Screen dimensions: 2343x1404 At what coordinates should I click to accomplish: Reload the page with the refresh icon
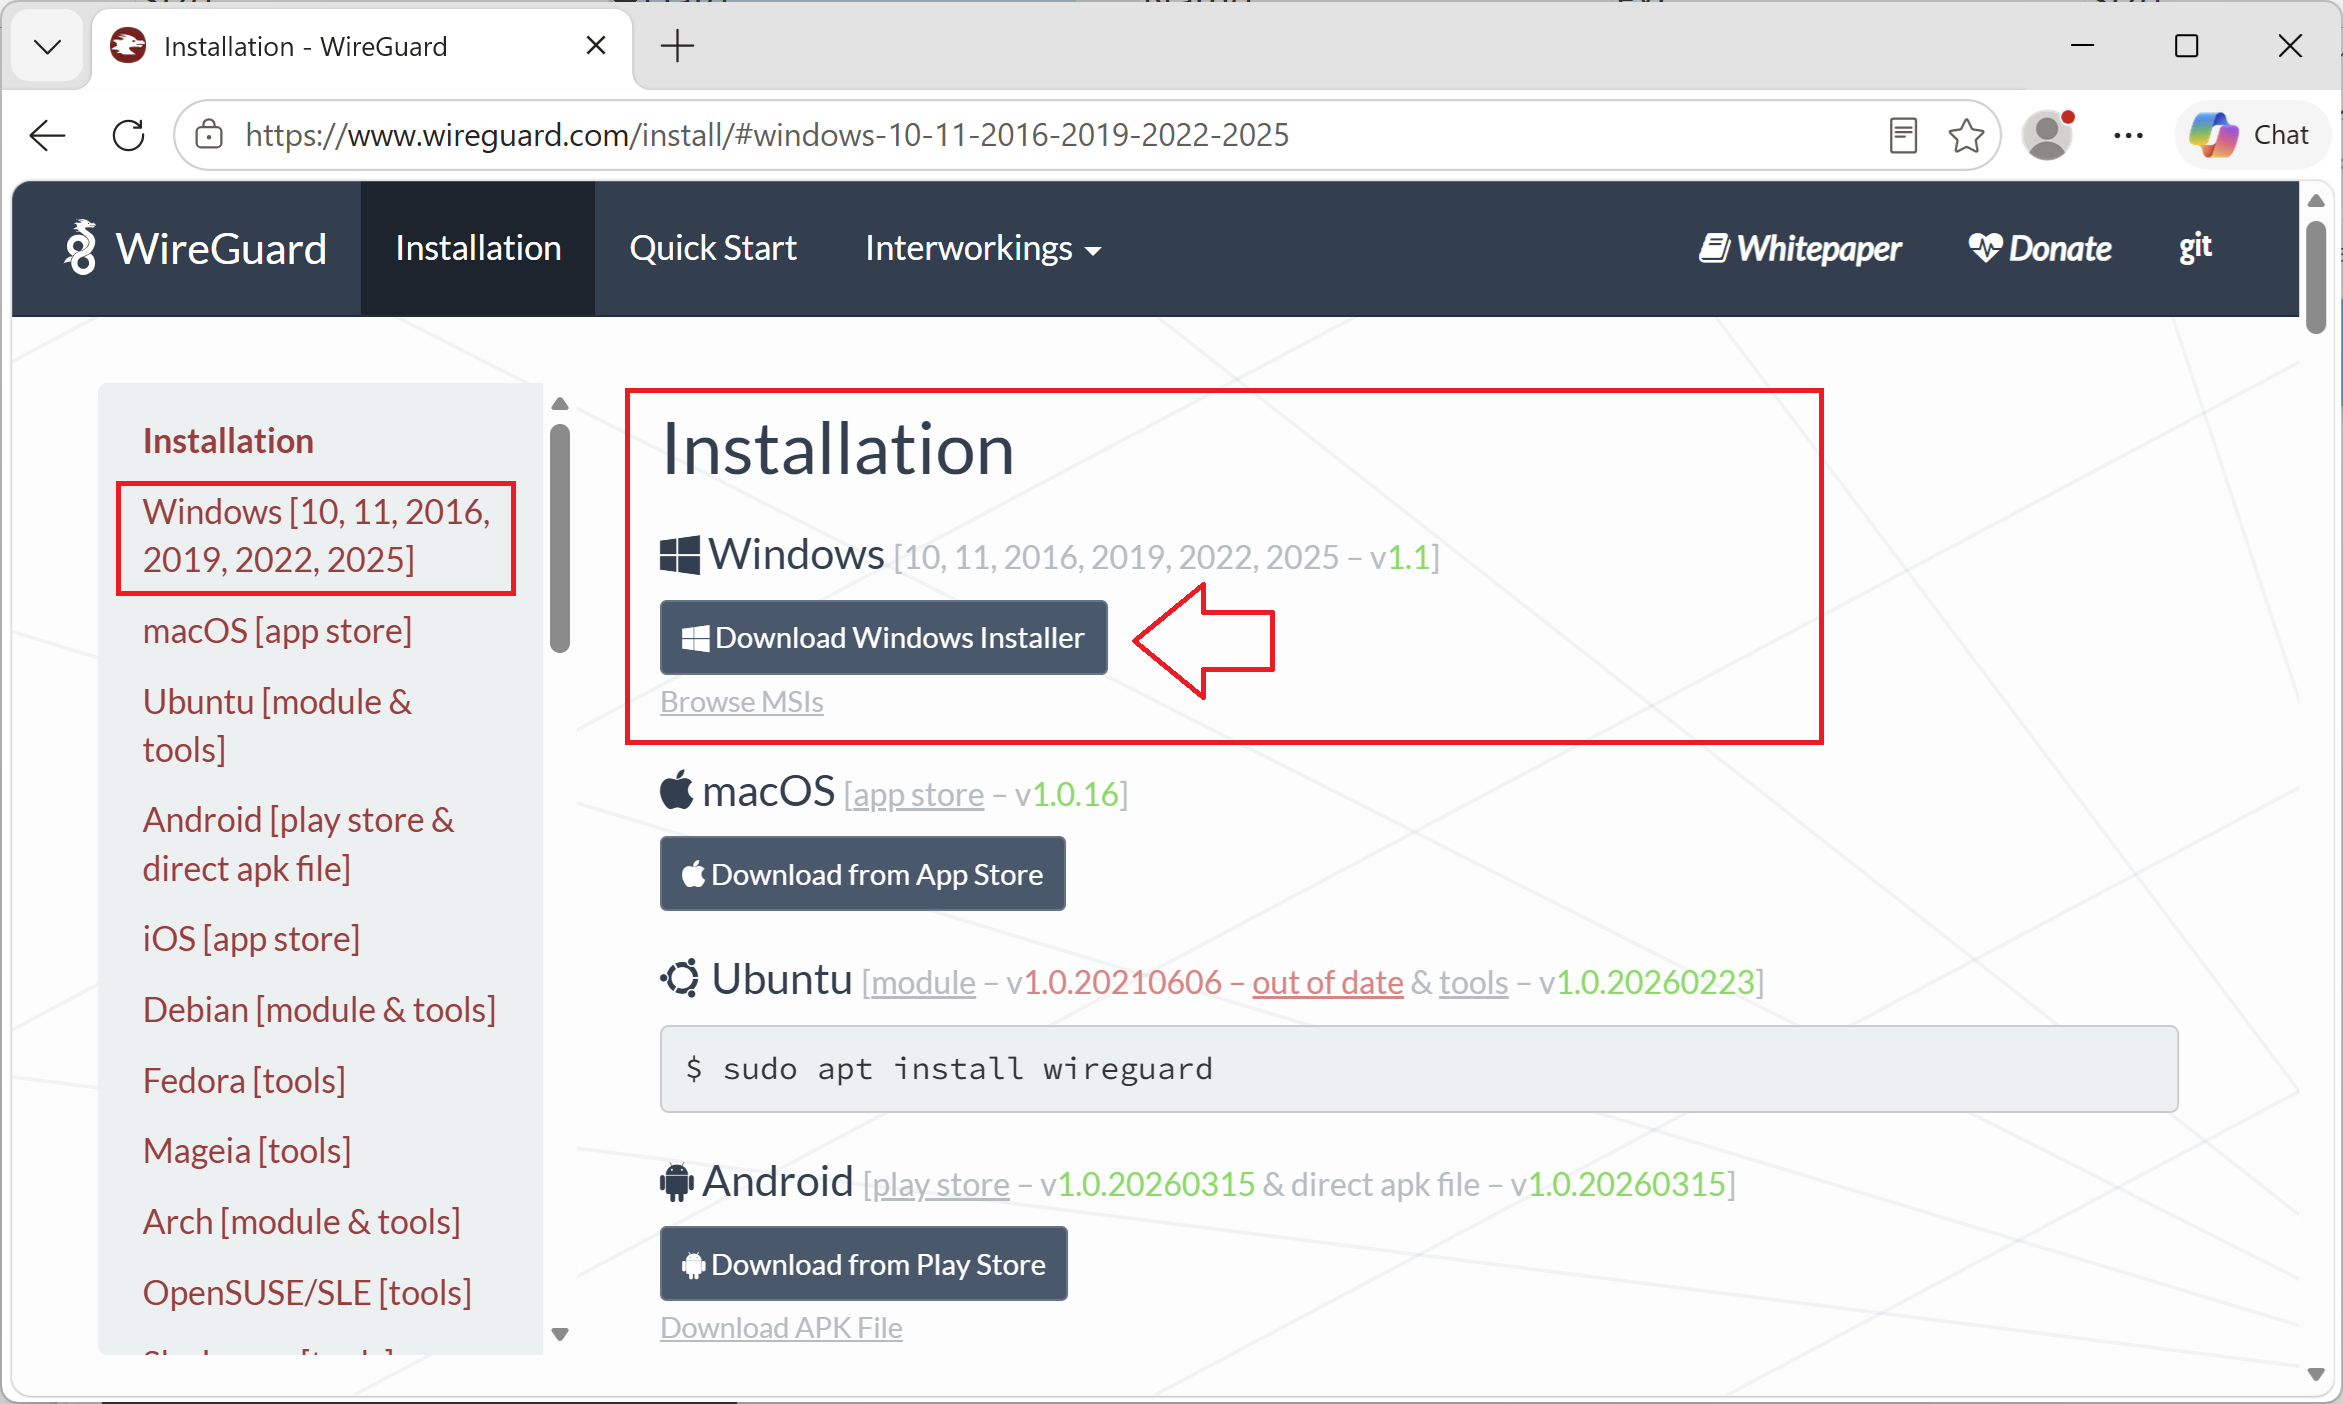tap(129, 135)
